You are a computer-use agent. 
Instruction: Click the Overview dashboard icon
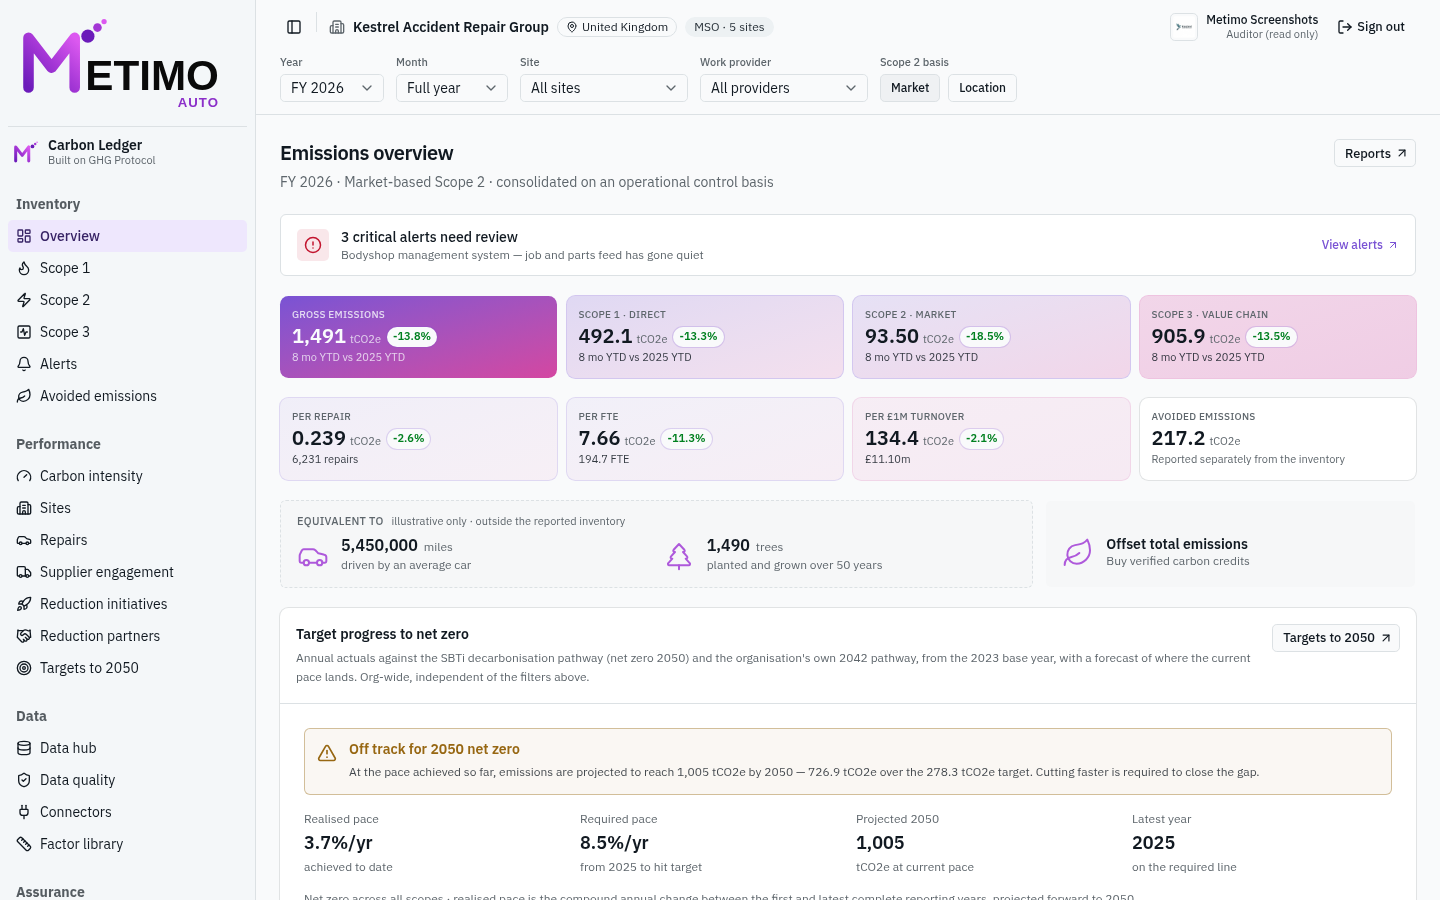coord(24,236)
